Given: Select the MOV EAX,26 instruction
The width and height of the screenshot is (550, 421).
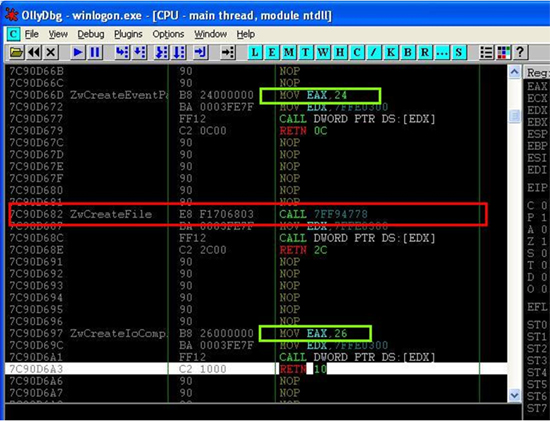Looking at the screenshot, I should [313, 333].
